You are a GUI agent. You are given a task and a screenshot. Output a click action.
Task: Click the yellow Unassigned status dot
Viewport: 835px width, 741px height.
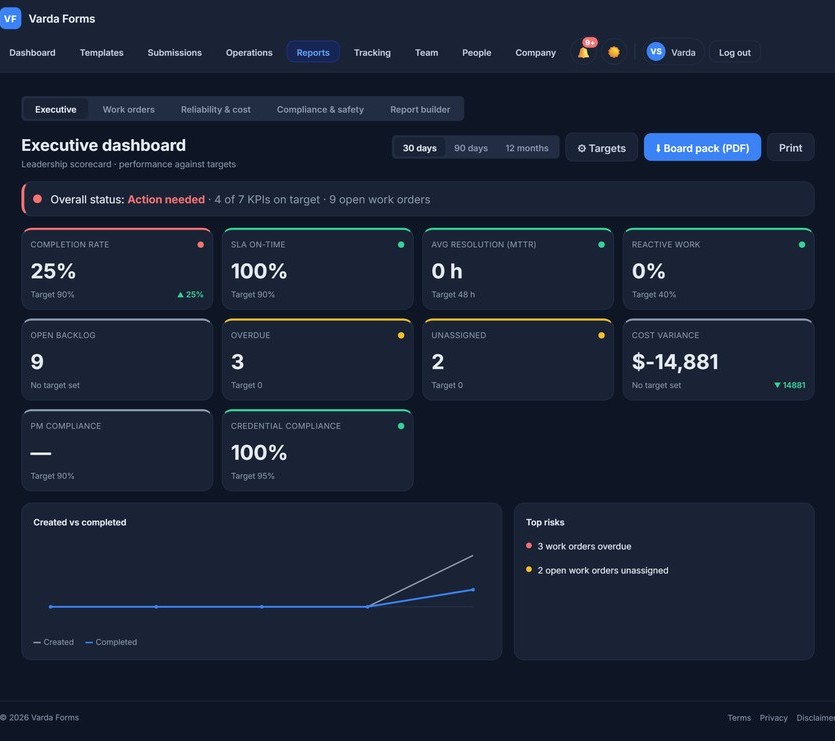601,335
